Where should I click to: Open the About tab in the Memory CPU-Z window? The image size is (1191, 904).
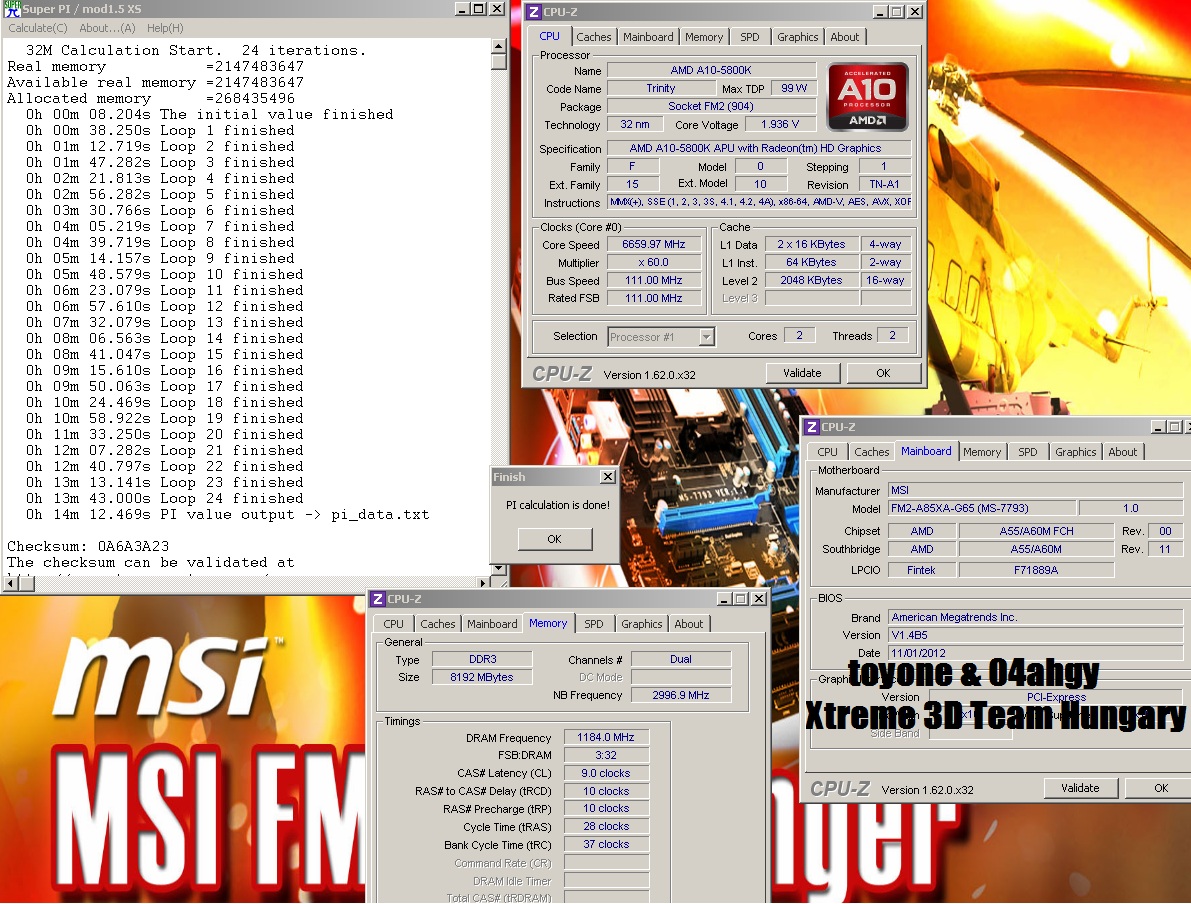point(689,624)
